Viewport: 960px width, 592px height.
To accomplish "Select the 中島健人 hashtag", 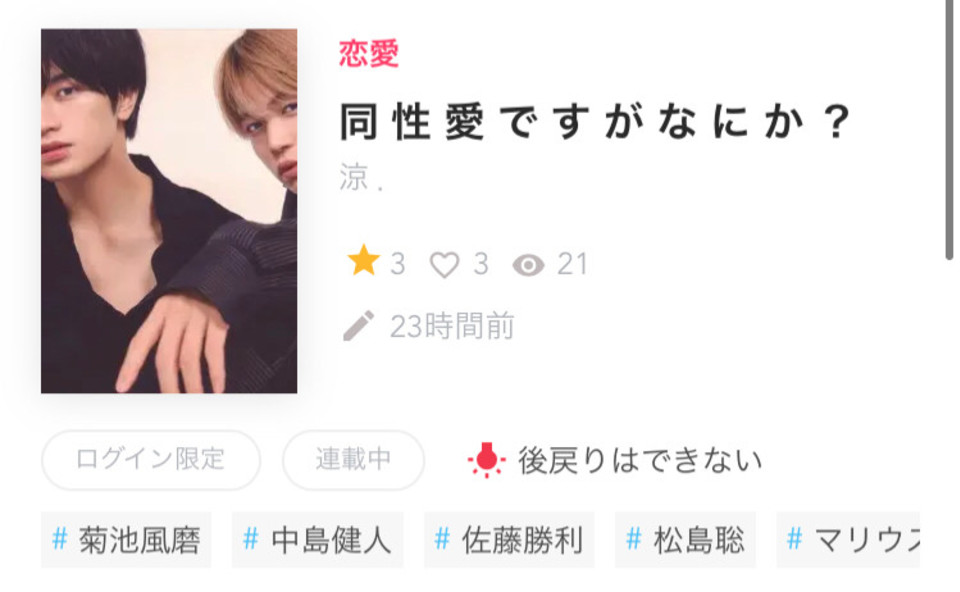I will click(x=318, y=540).
